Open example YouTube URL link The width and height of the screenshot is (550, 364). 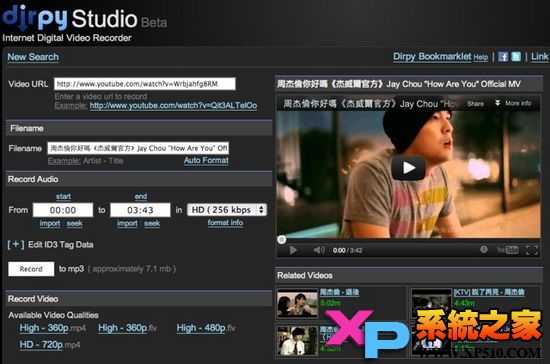point(173,106)
